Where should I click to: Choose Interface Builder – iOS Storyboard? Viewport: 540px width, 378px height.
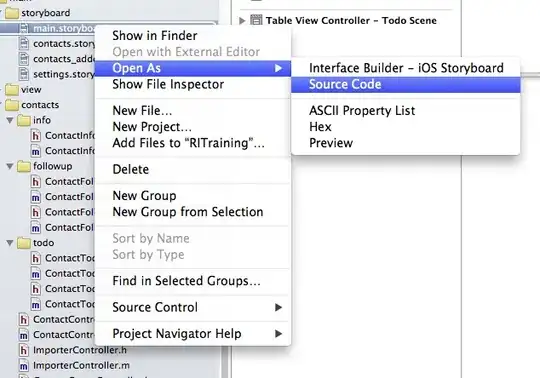click(x=405, y=68)
